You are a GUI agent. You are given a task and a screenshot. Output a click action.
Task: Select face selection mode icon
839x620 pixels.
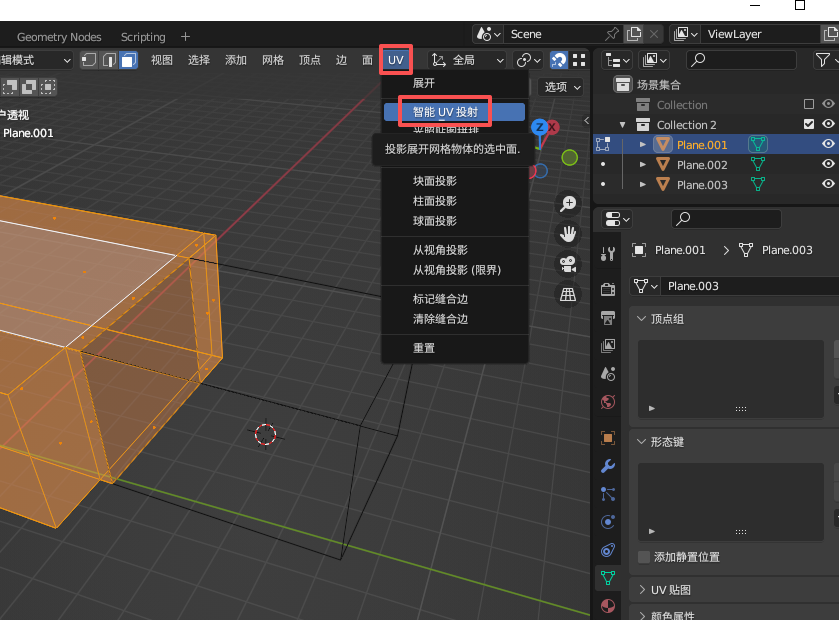click(128, 60)
